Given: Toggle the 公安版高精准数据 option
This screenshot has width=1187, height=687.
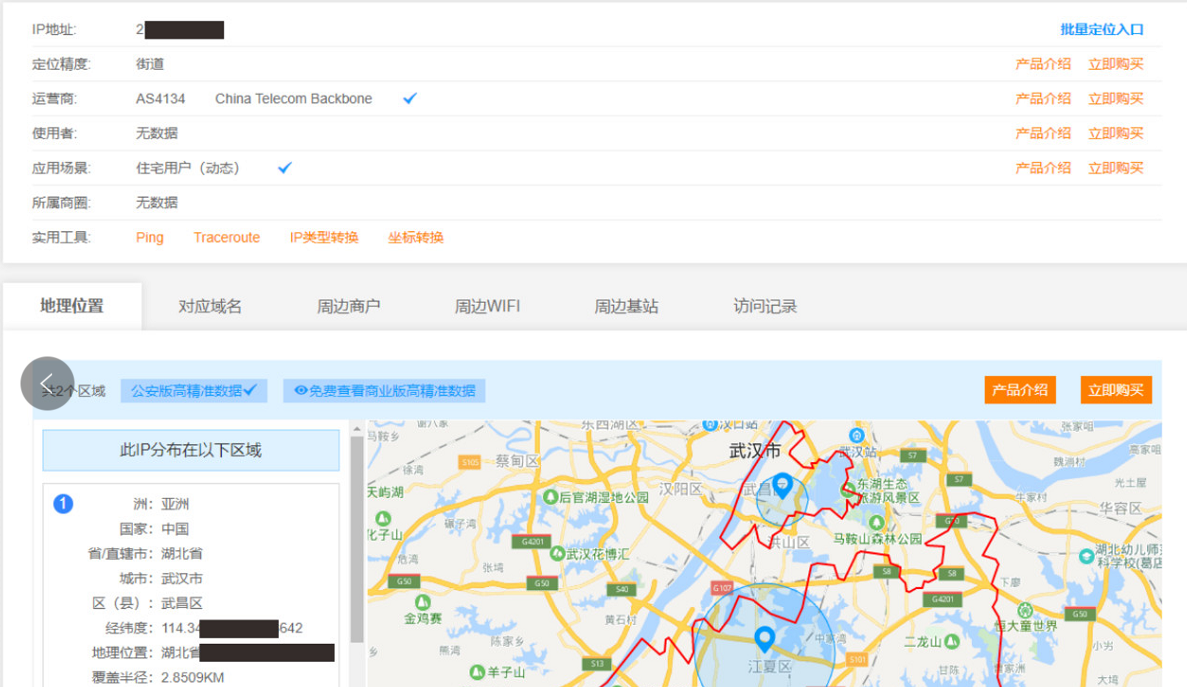Looking at the screenshot, I should point(194,391).
